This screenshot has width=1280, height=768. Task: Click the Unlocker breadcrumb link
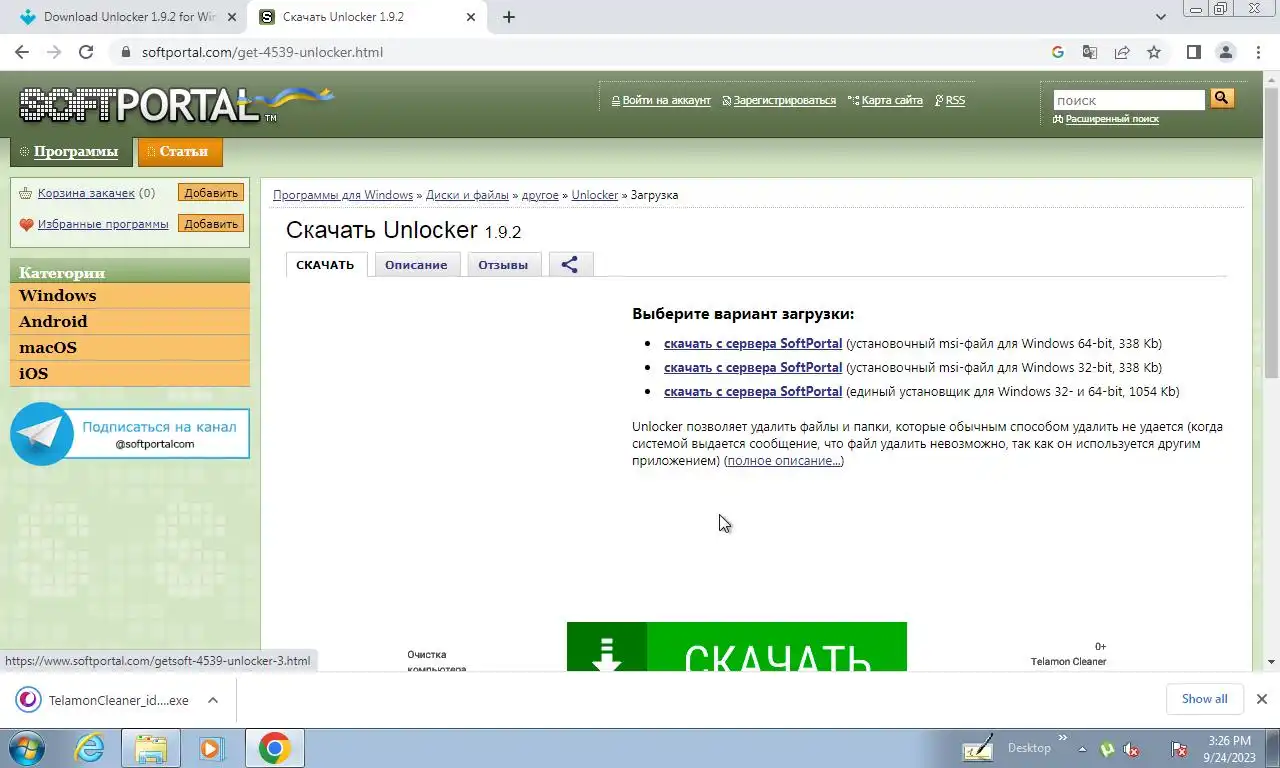point(595,195)
